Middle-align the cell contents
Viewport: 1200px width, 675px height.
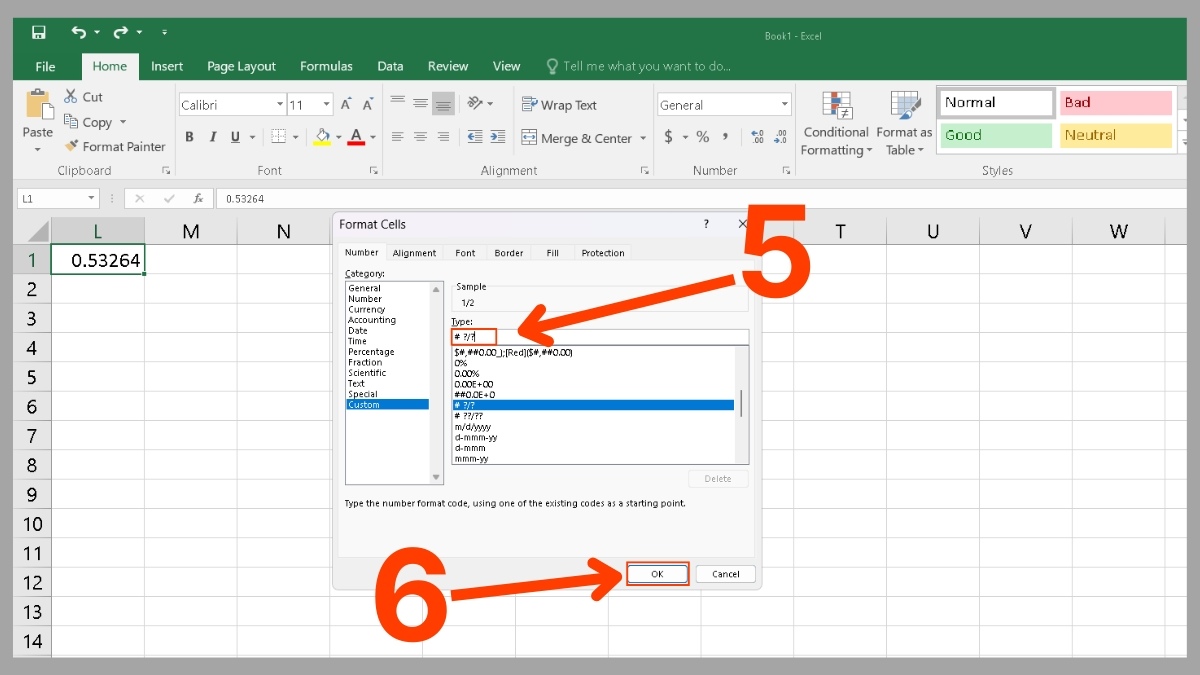[420, 103]
